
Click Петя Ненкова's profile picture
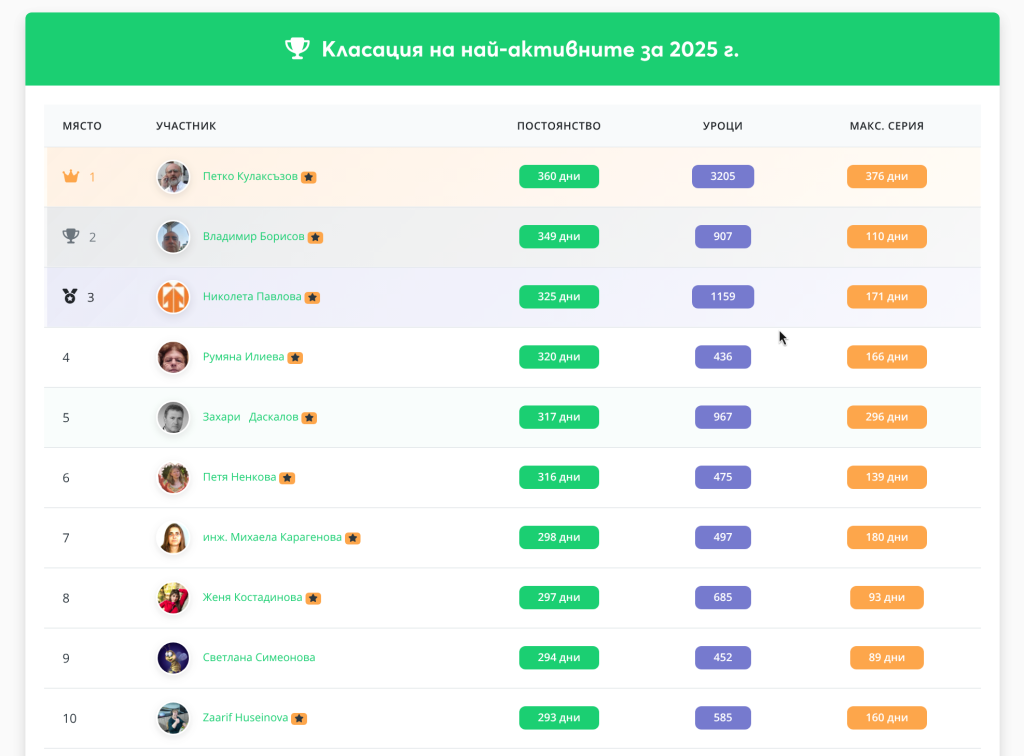pyautogui.click(x=173, y=477)
